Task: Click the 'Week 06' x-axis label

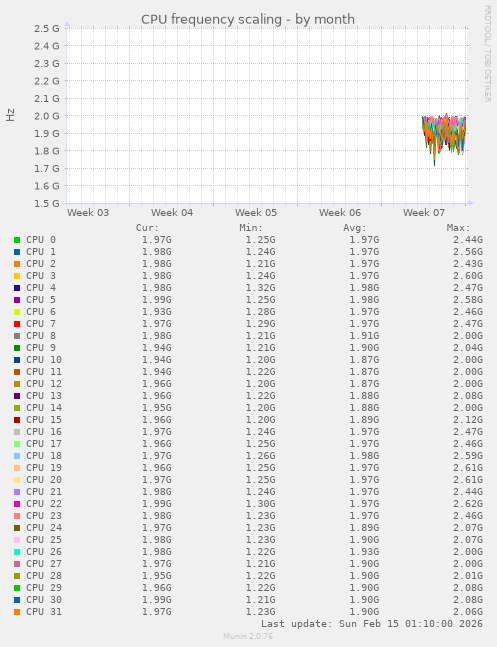Action: 340,213
